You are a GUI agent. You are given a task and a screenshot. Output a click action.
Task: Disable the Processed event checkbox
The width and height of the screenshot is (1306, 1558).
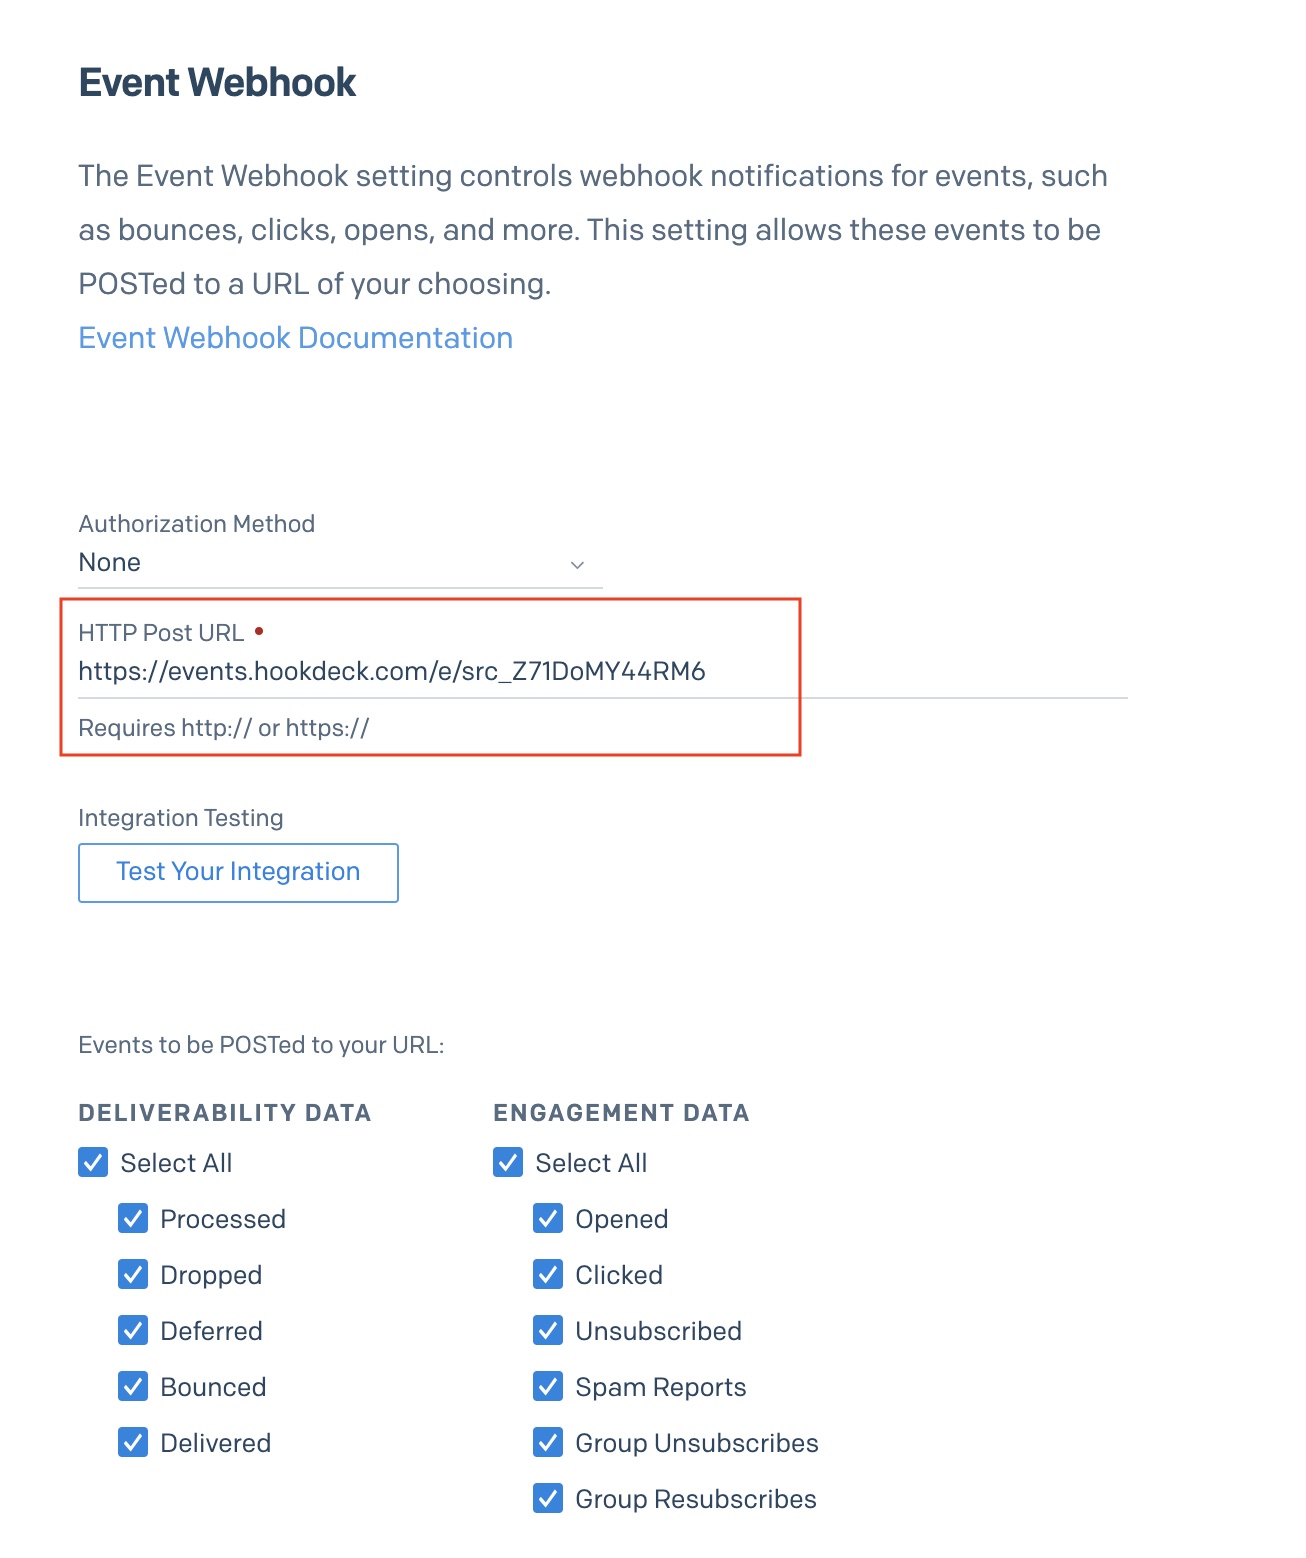133,1218
